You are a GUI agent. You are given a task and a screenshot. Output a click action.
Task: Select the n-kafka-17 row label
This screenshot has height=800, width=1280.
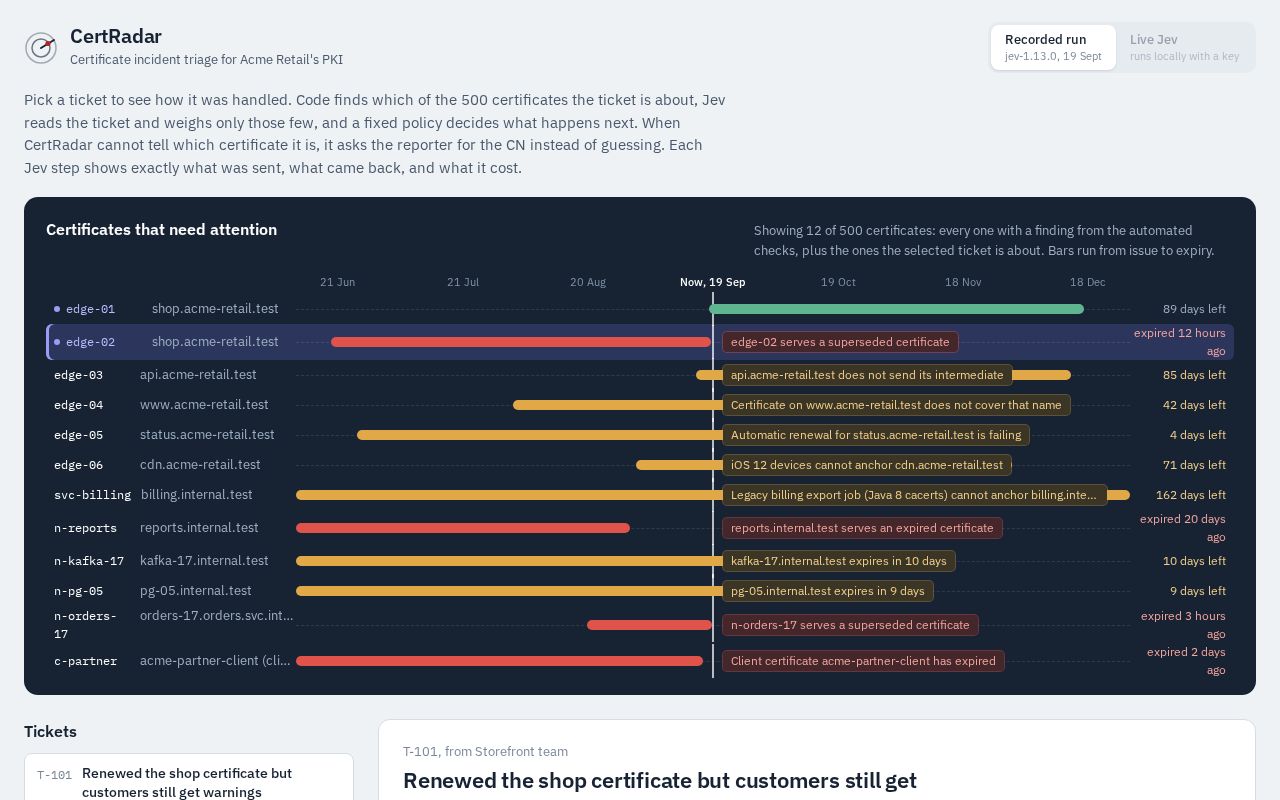point(89,561)
